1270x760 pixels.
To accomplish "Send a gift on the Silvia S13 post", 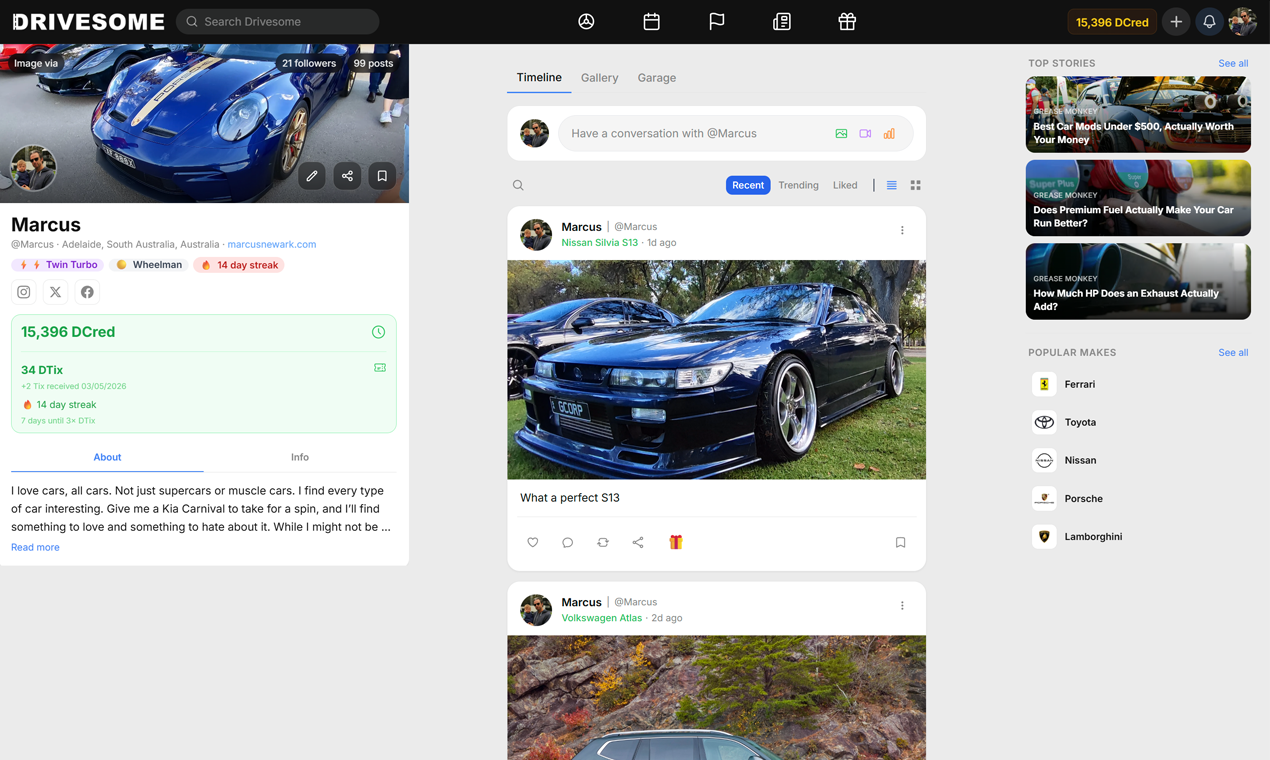I will tap(676, 542).
